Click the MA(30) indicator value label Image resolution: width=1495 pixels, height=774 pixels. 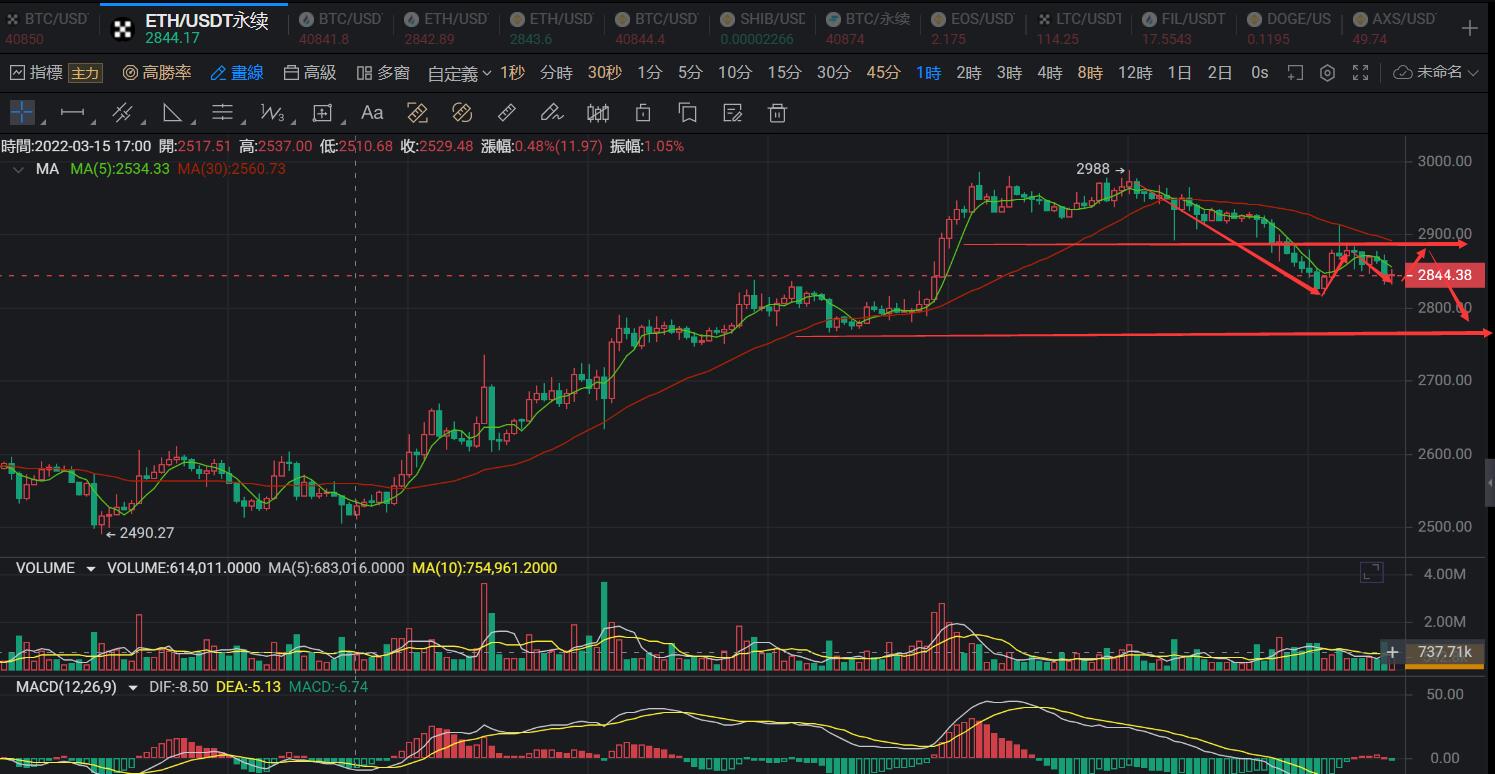231,169
